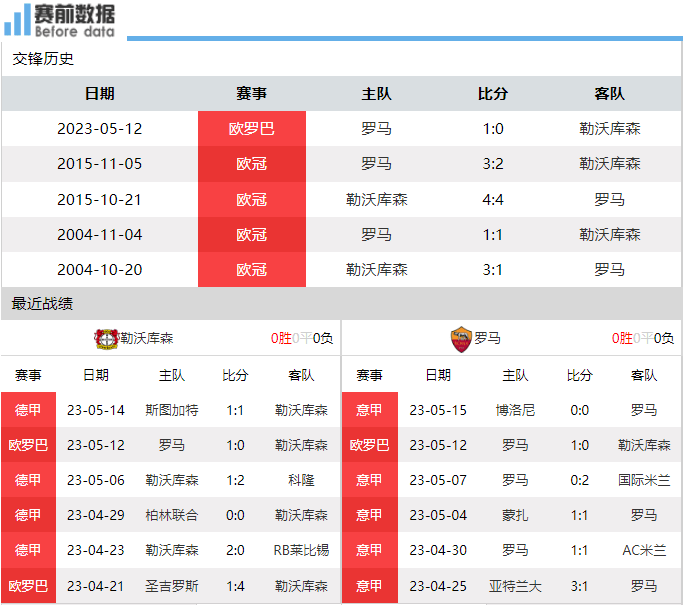Click the 3:1 score for 2004-10-20
Screen dimensions: 683x605
(x=493, y=270)
